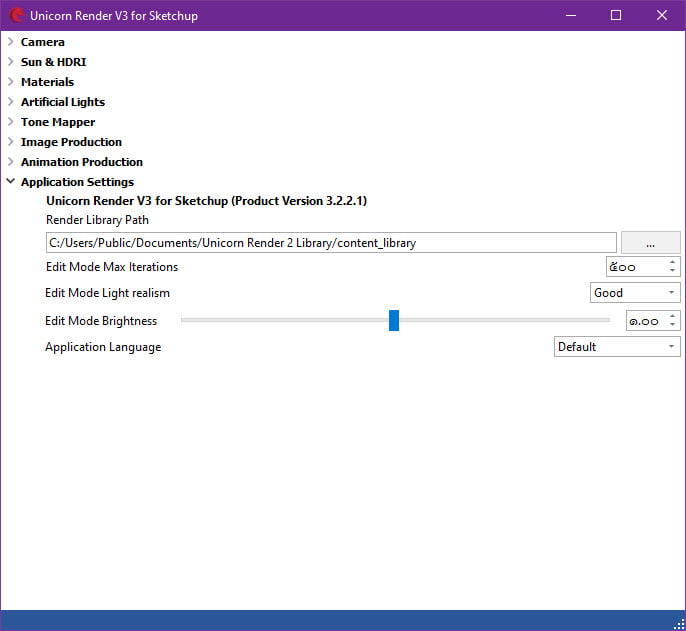Open the Tone Mapper heading
Image resolution: width=686 pixels, height=631 pixels.
click(x=58, y=122)
